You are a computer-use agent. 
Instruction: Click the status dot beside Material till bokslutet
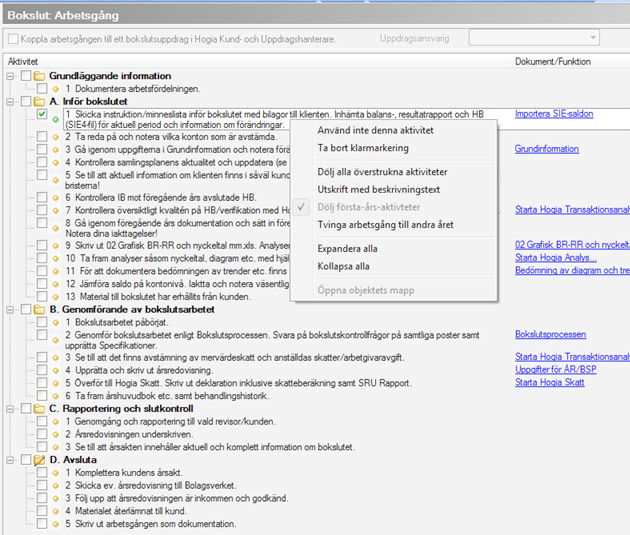pyautogui.click(x=55, y=297)
